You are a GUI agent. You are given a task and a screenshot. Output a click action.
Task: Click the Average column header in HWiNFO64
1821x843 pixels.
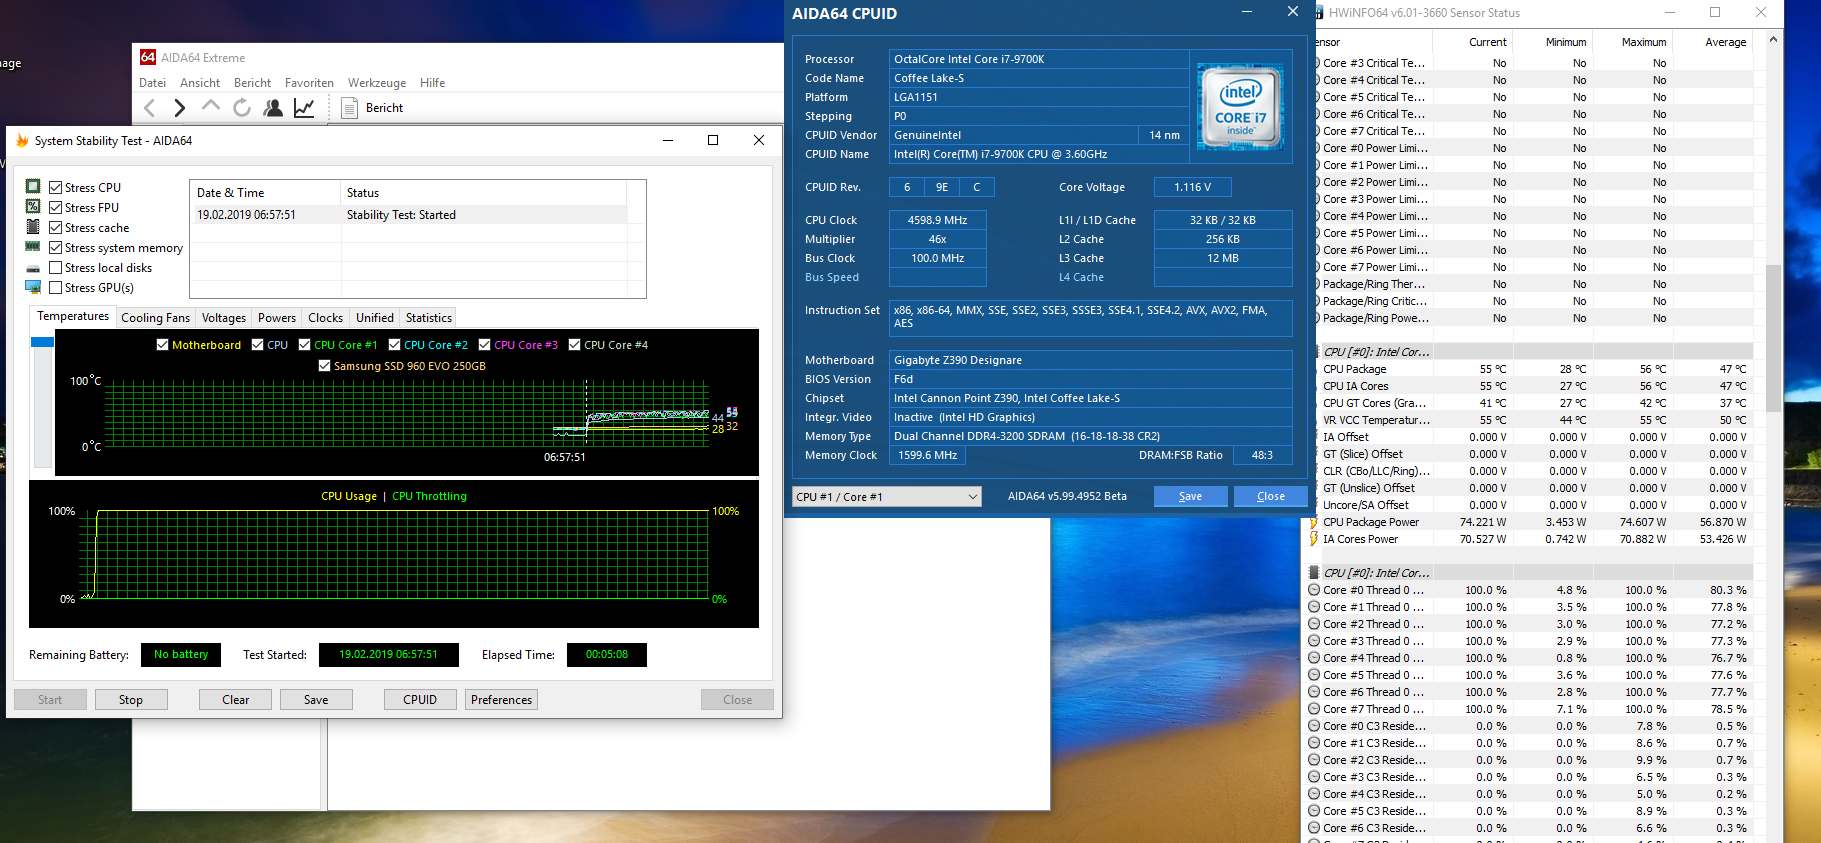(x=1713, y=42)
